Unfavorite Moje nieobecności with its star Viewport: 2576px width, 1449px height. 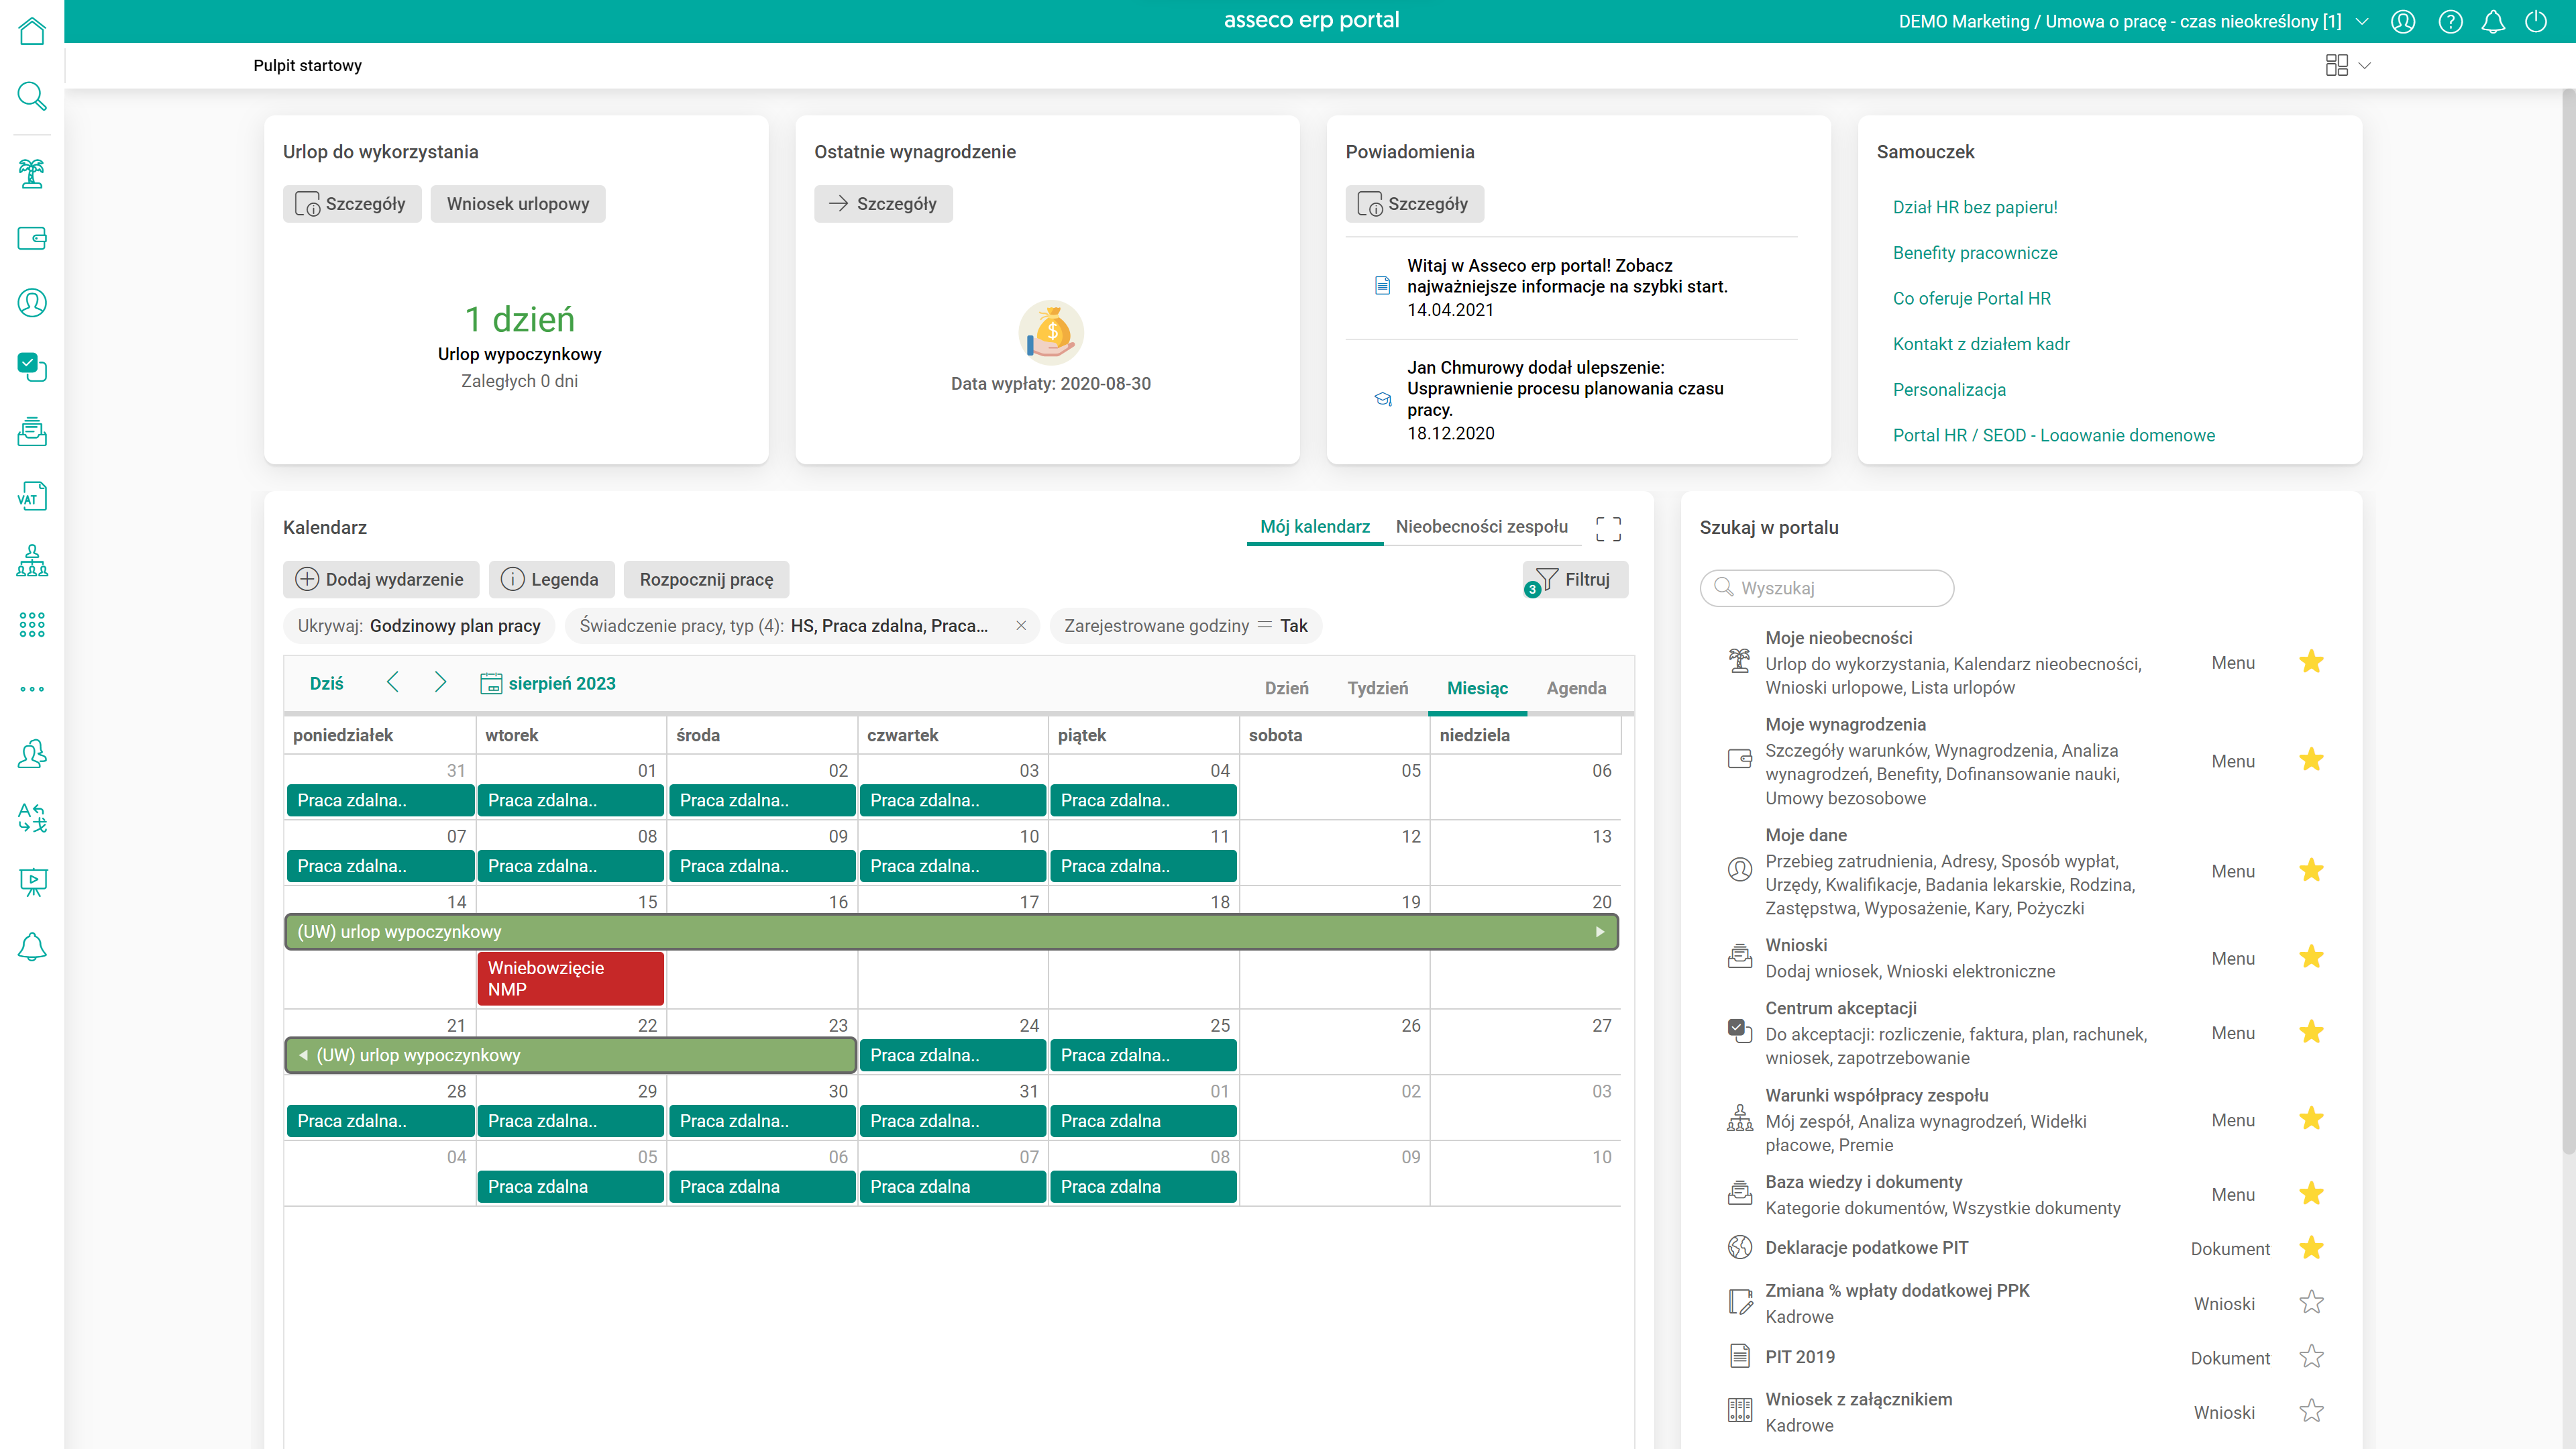[2311, 662]
